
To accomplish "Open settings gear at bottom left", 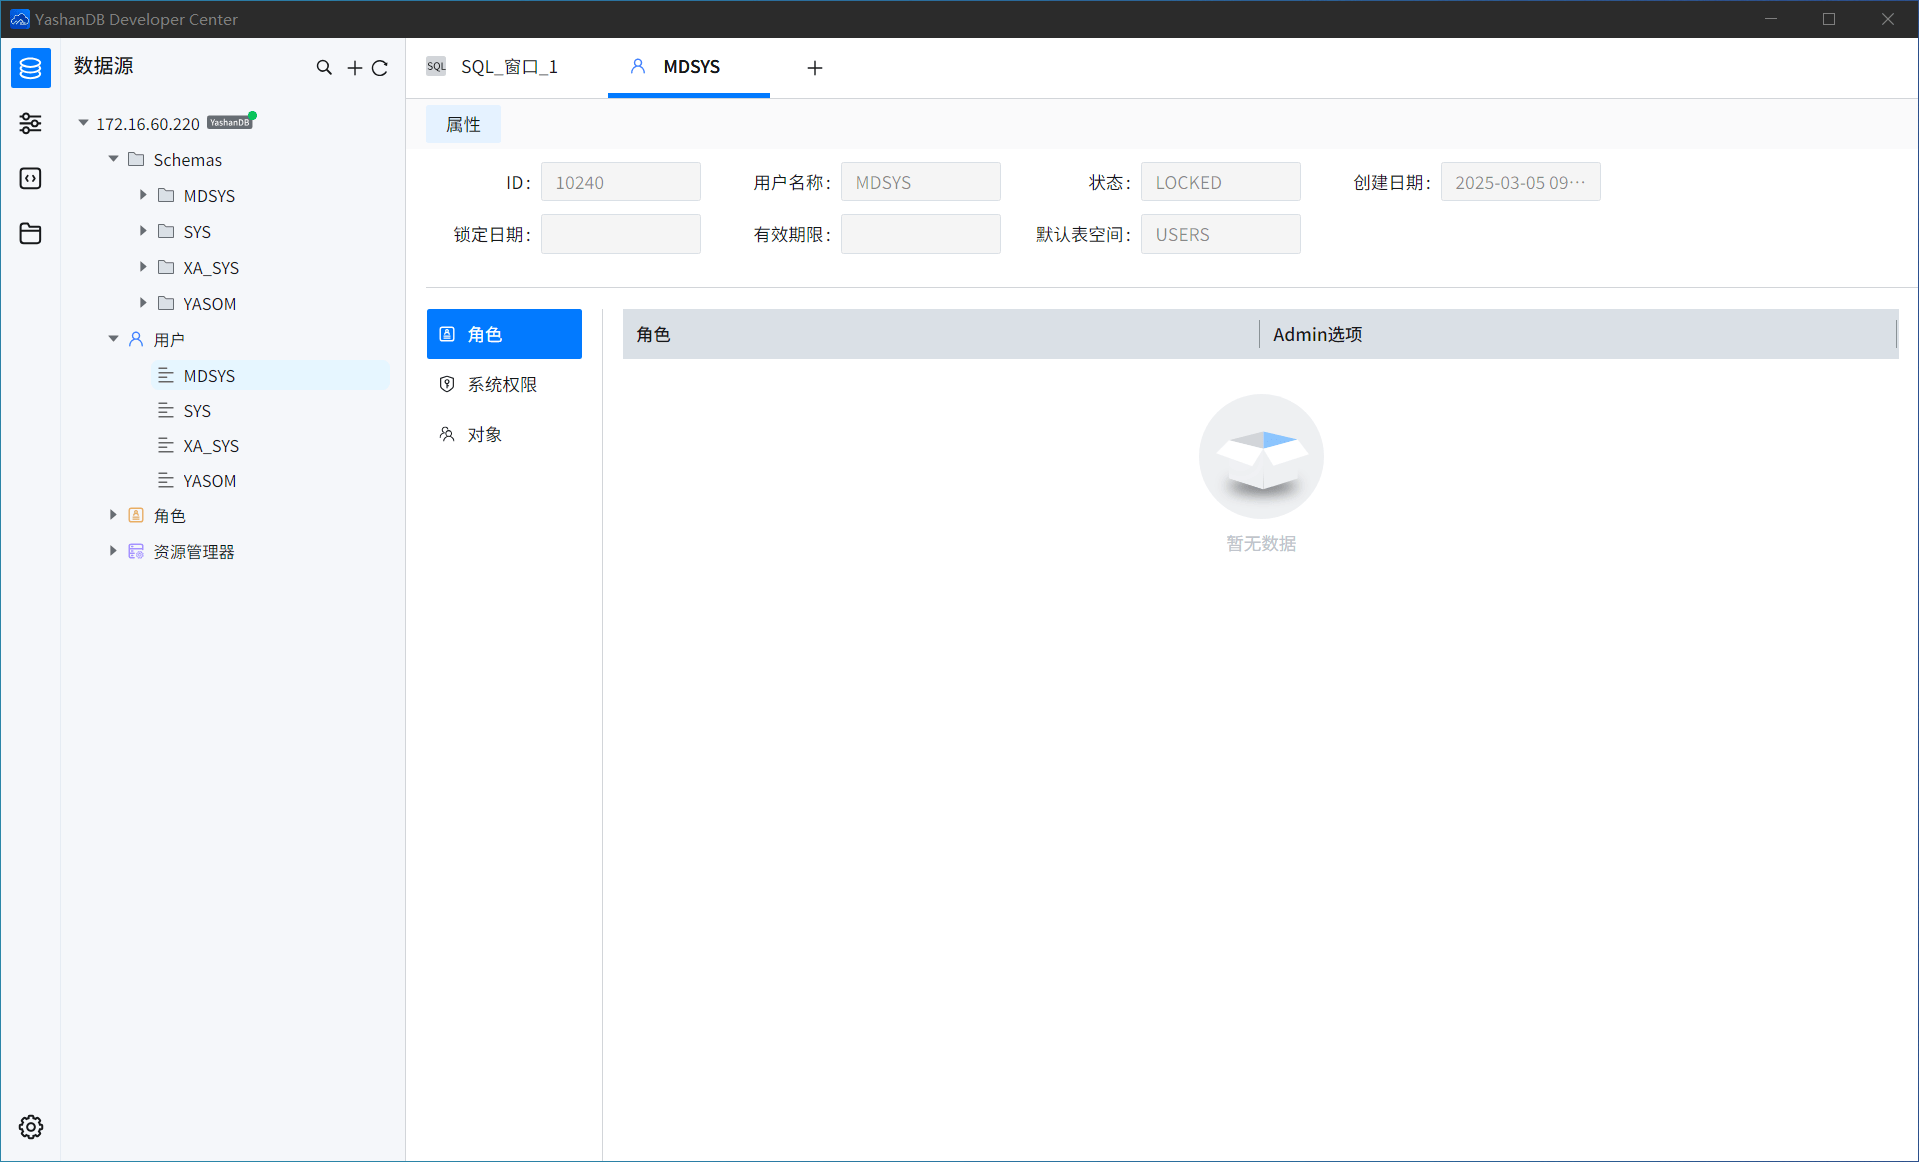I will pyautogui.click(x=31, y=1127).
